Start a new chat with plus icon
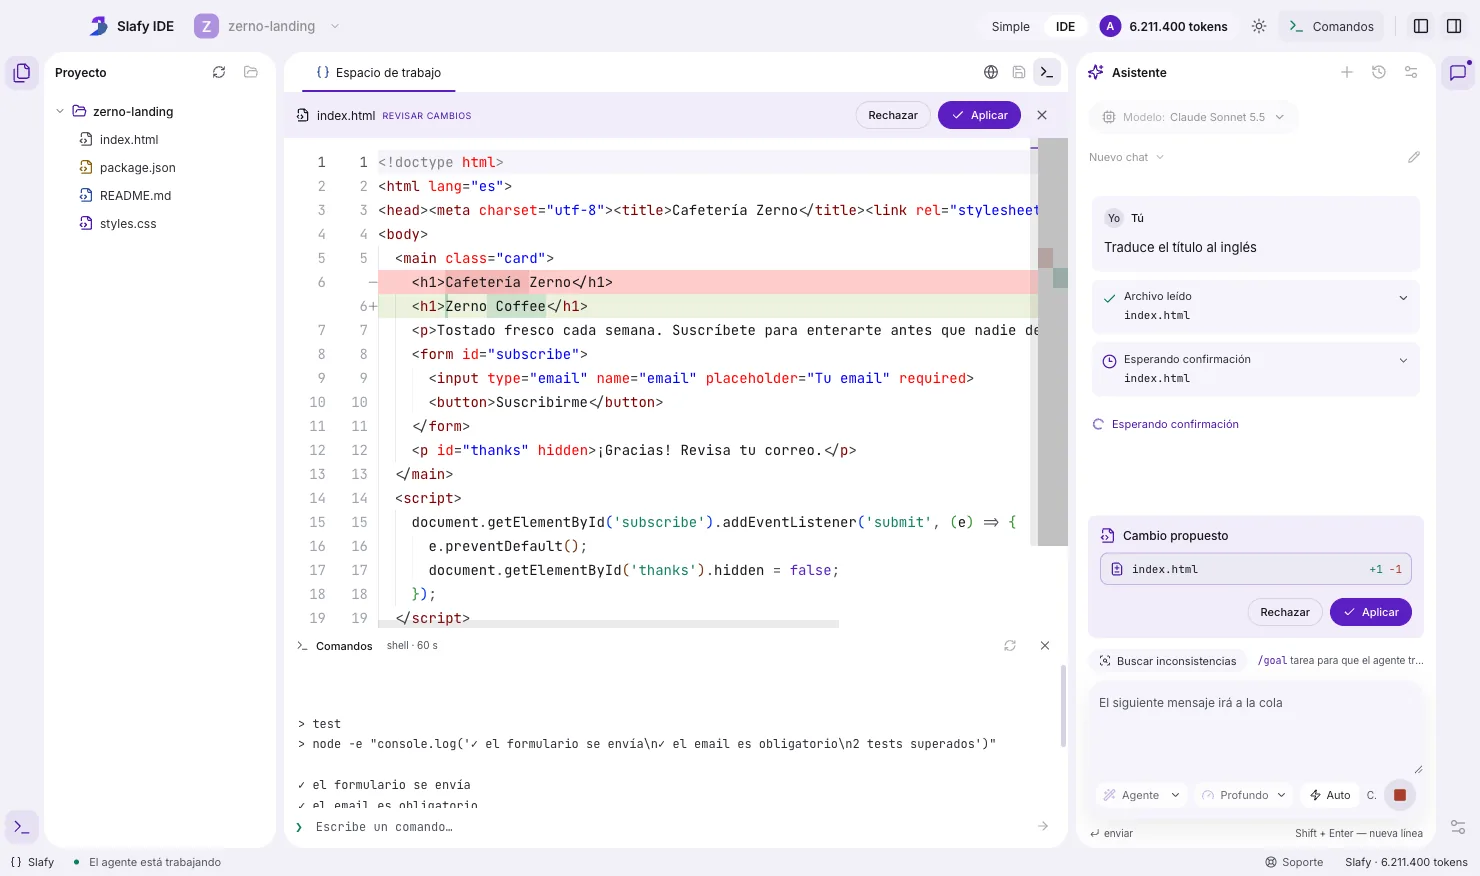This screenshot has width=1480, height=876. 1347,72
